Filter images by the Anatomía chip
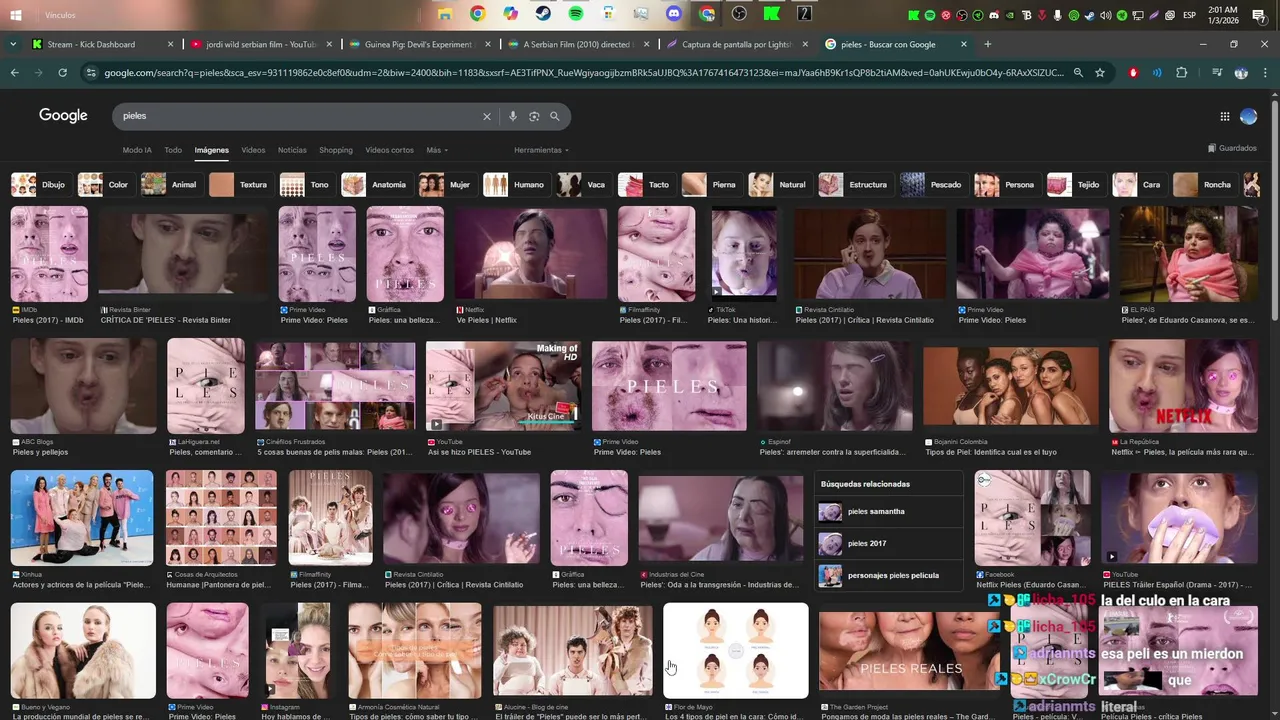 point(375,185)
